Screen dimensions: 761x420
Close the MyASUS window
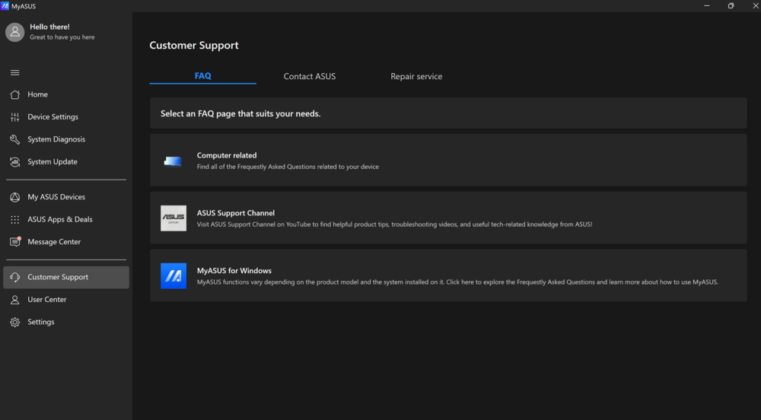tap(755, 6)
